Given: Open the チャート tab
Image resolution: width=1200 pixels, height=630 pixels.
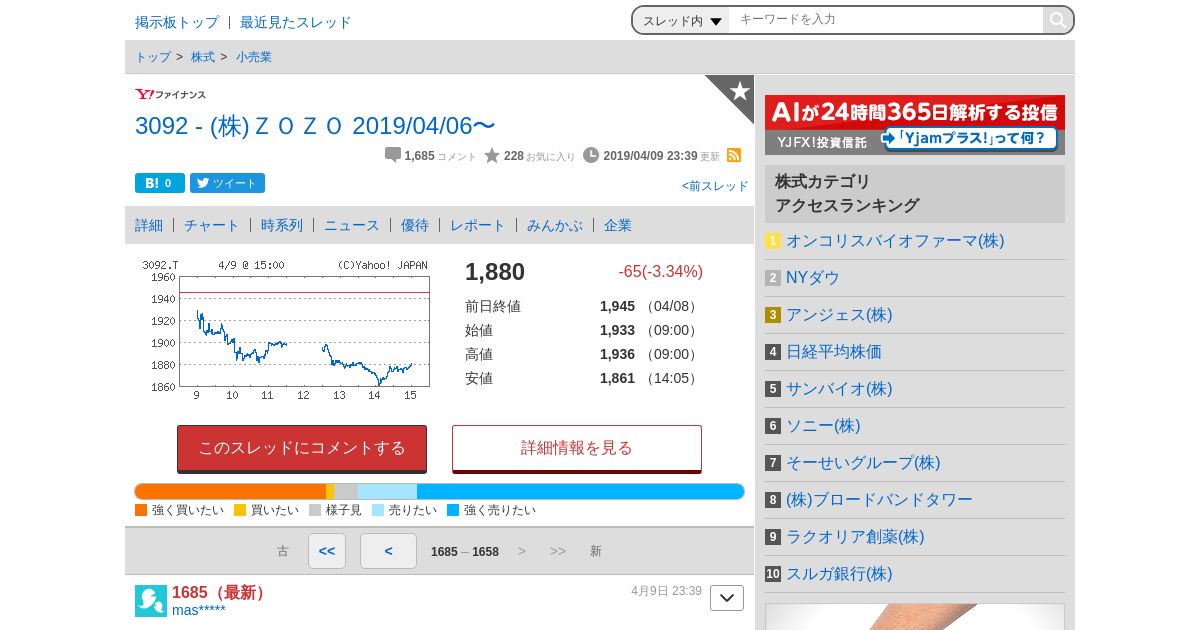Looking at the screenshot, I should pyautogui.click(x=212, y=225).
